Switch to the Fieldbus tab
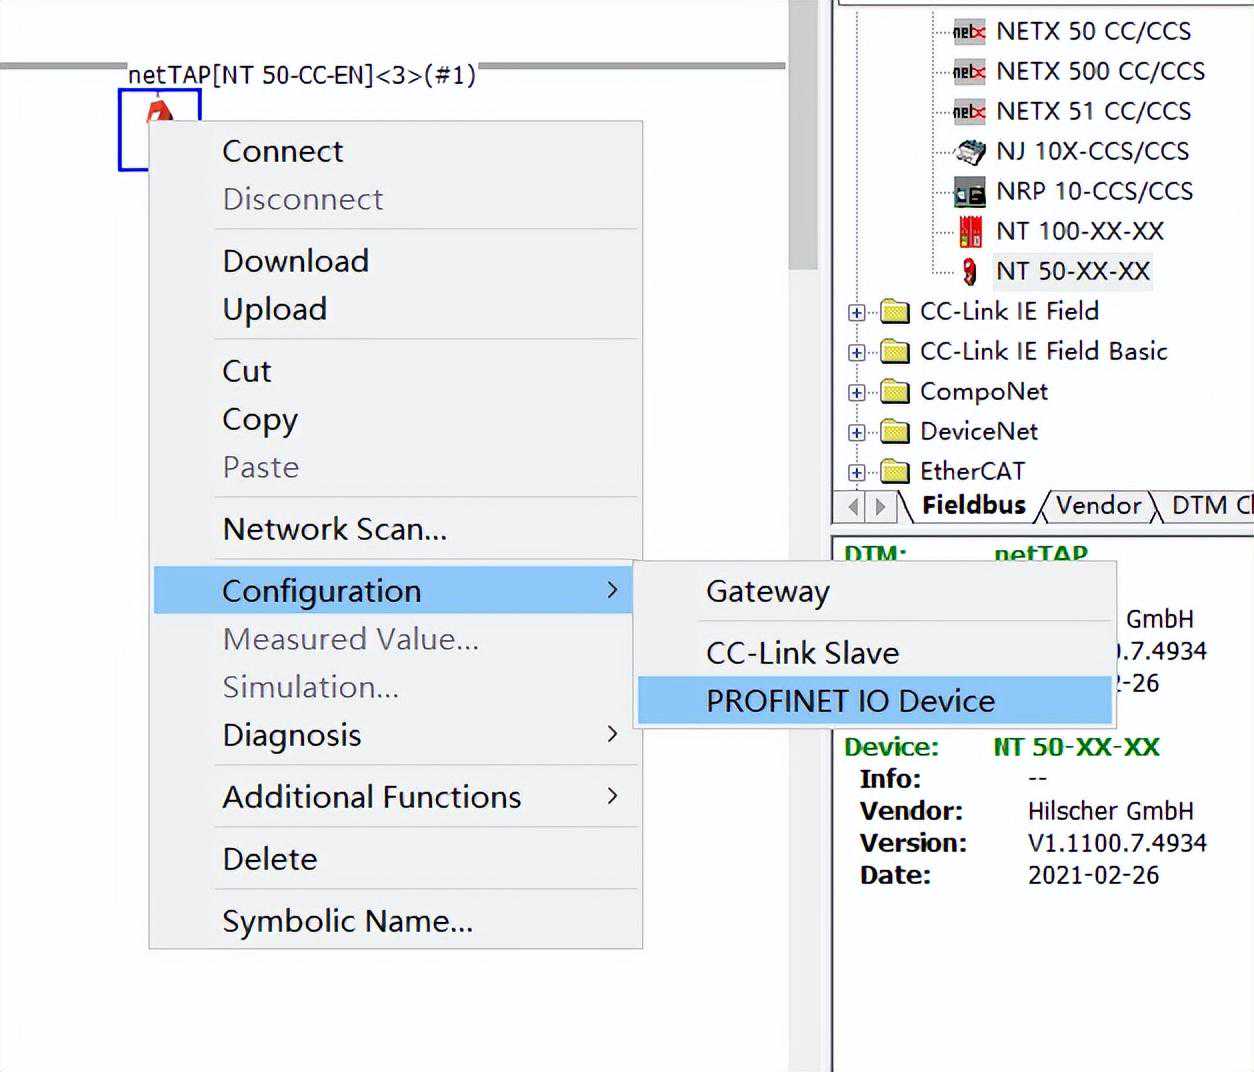 (973, 506)
